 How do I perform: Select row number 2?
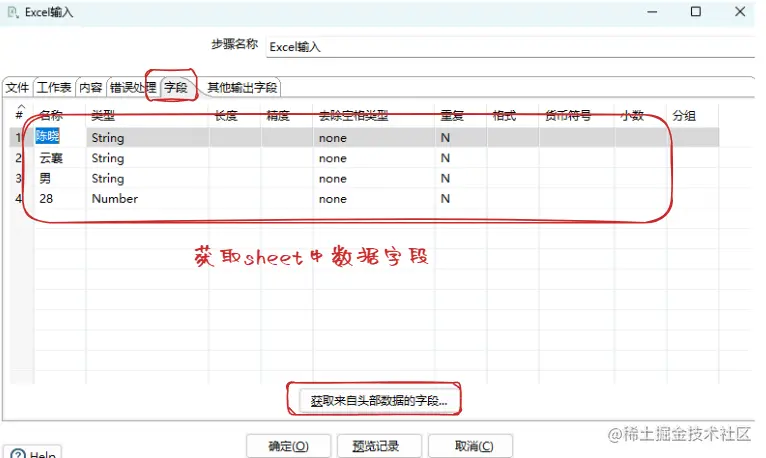coord(21,158)
